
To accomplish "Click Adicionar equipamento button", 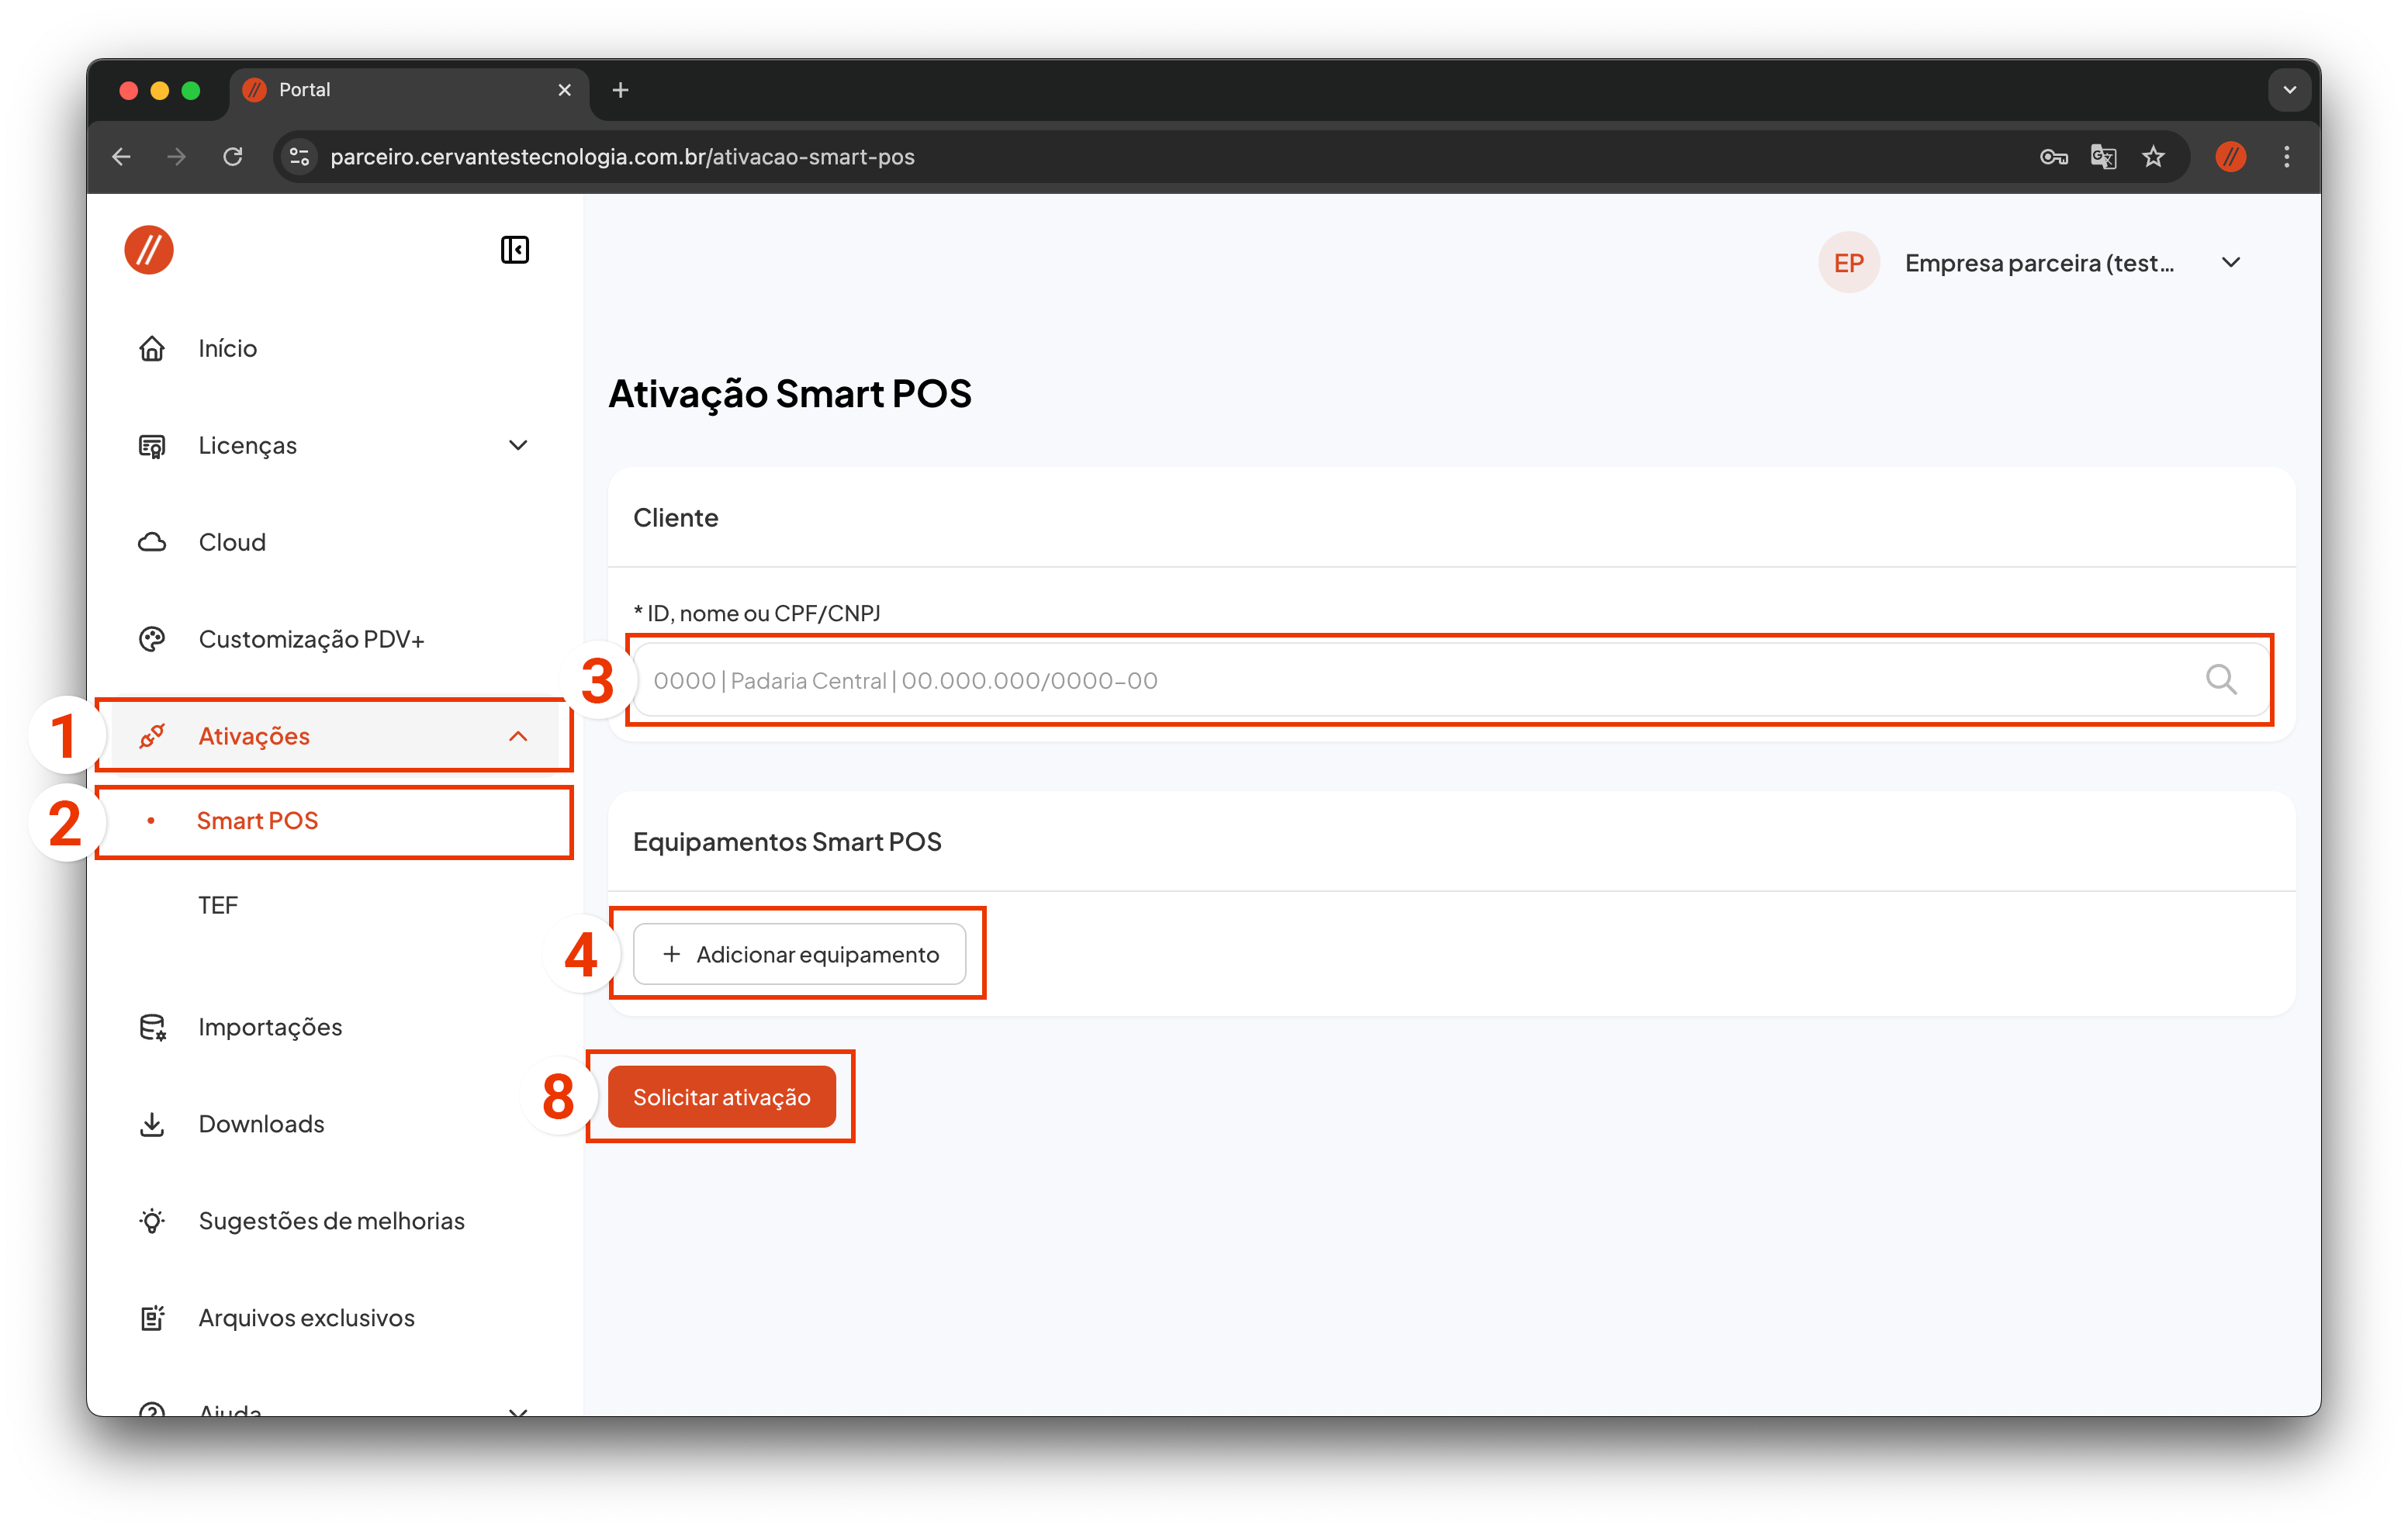I will tap(799, 954).
